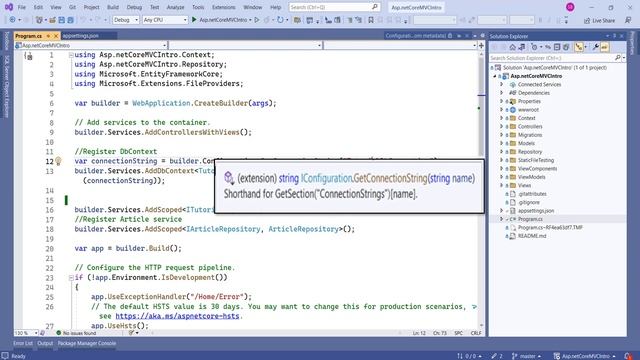
Task: Open the Any CPU platform dropdown
Action: tap(165, 20)
